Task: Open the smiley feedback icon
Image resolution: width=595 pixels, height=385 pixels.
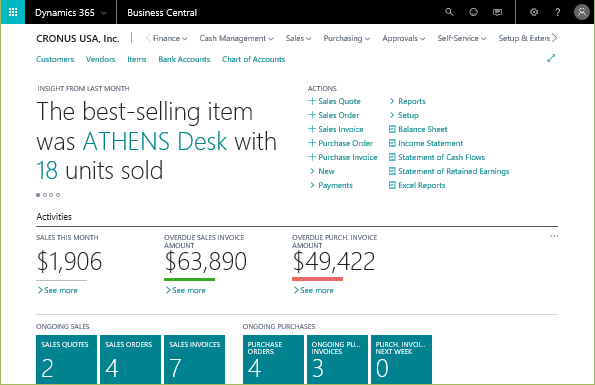Action: click(x=473, y=12)
